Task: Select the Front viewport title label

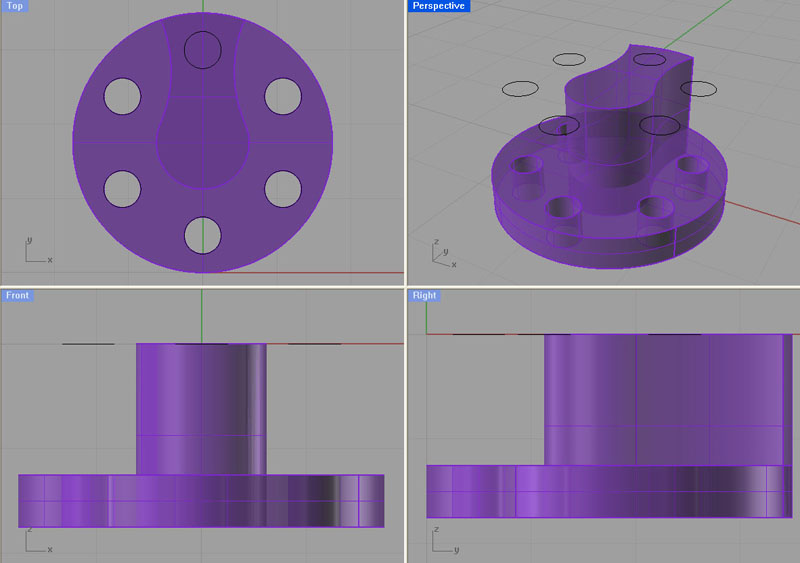Action: pyautogui.click(x=18, y=295)
